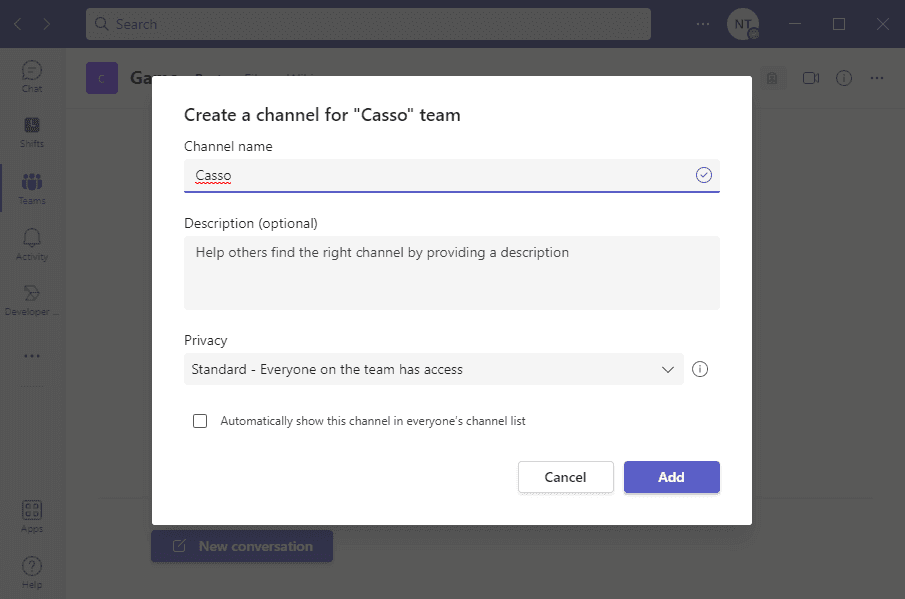The height and width of the screenshot is (599, 905).
Task: Click the dialog title Create a channel
Action: click(322, 115)
